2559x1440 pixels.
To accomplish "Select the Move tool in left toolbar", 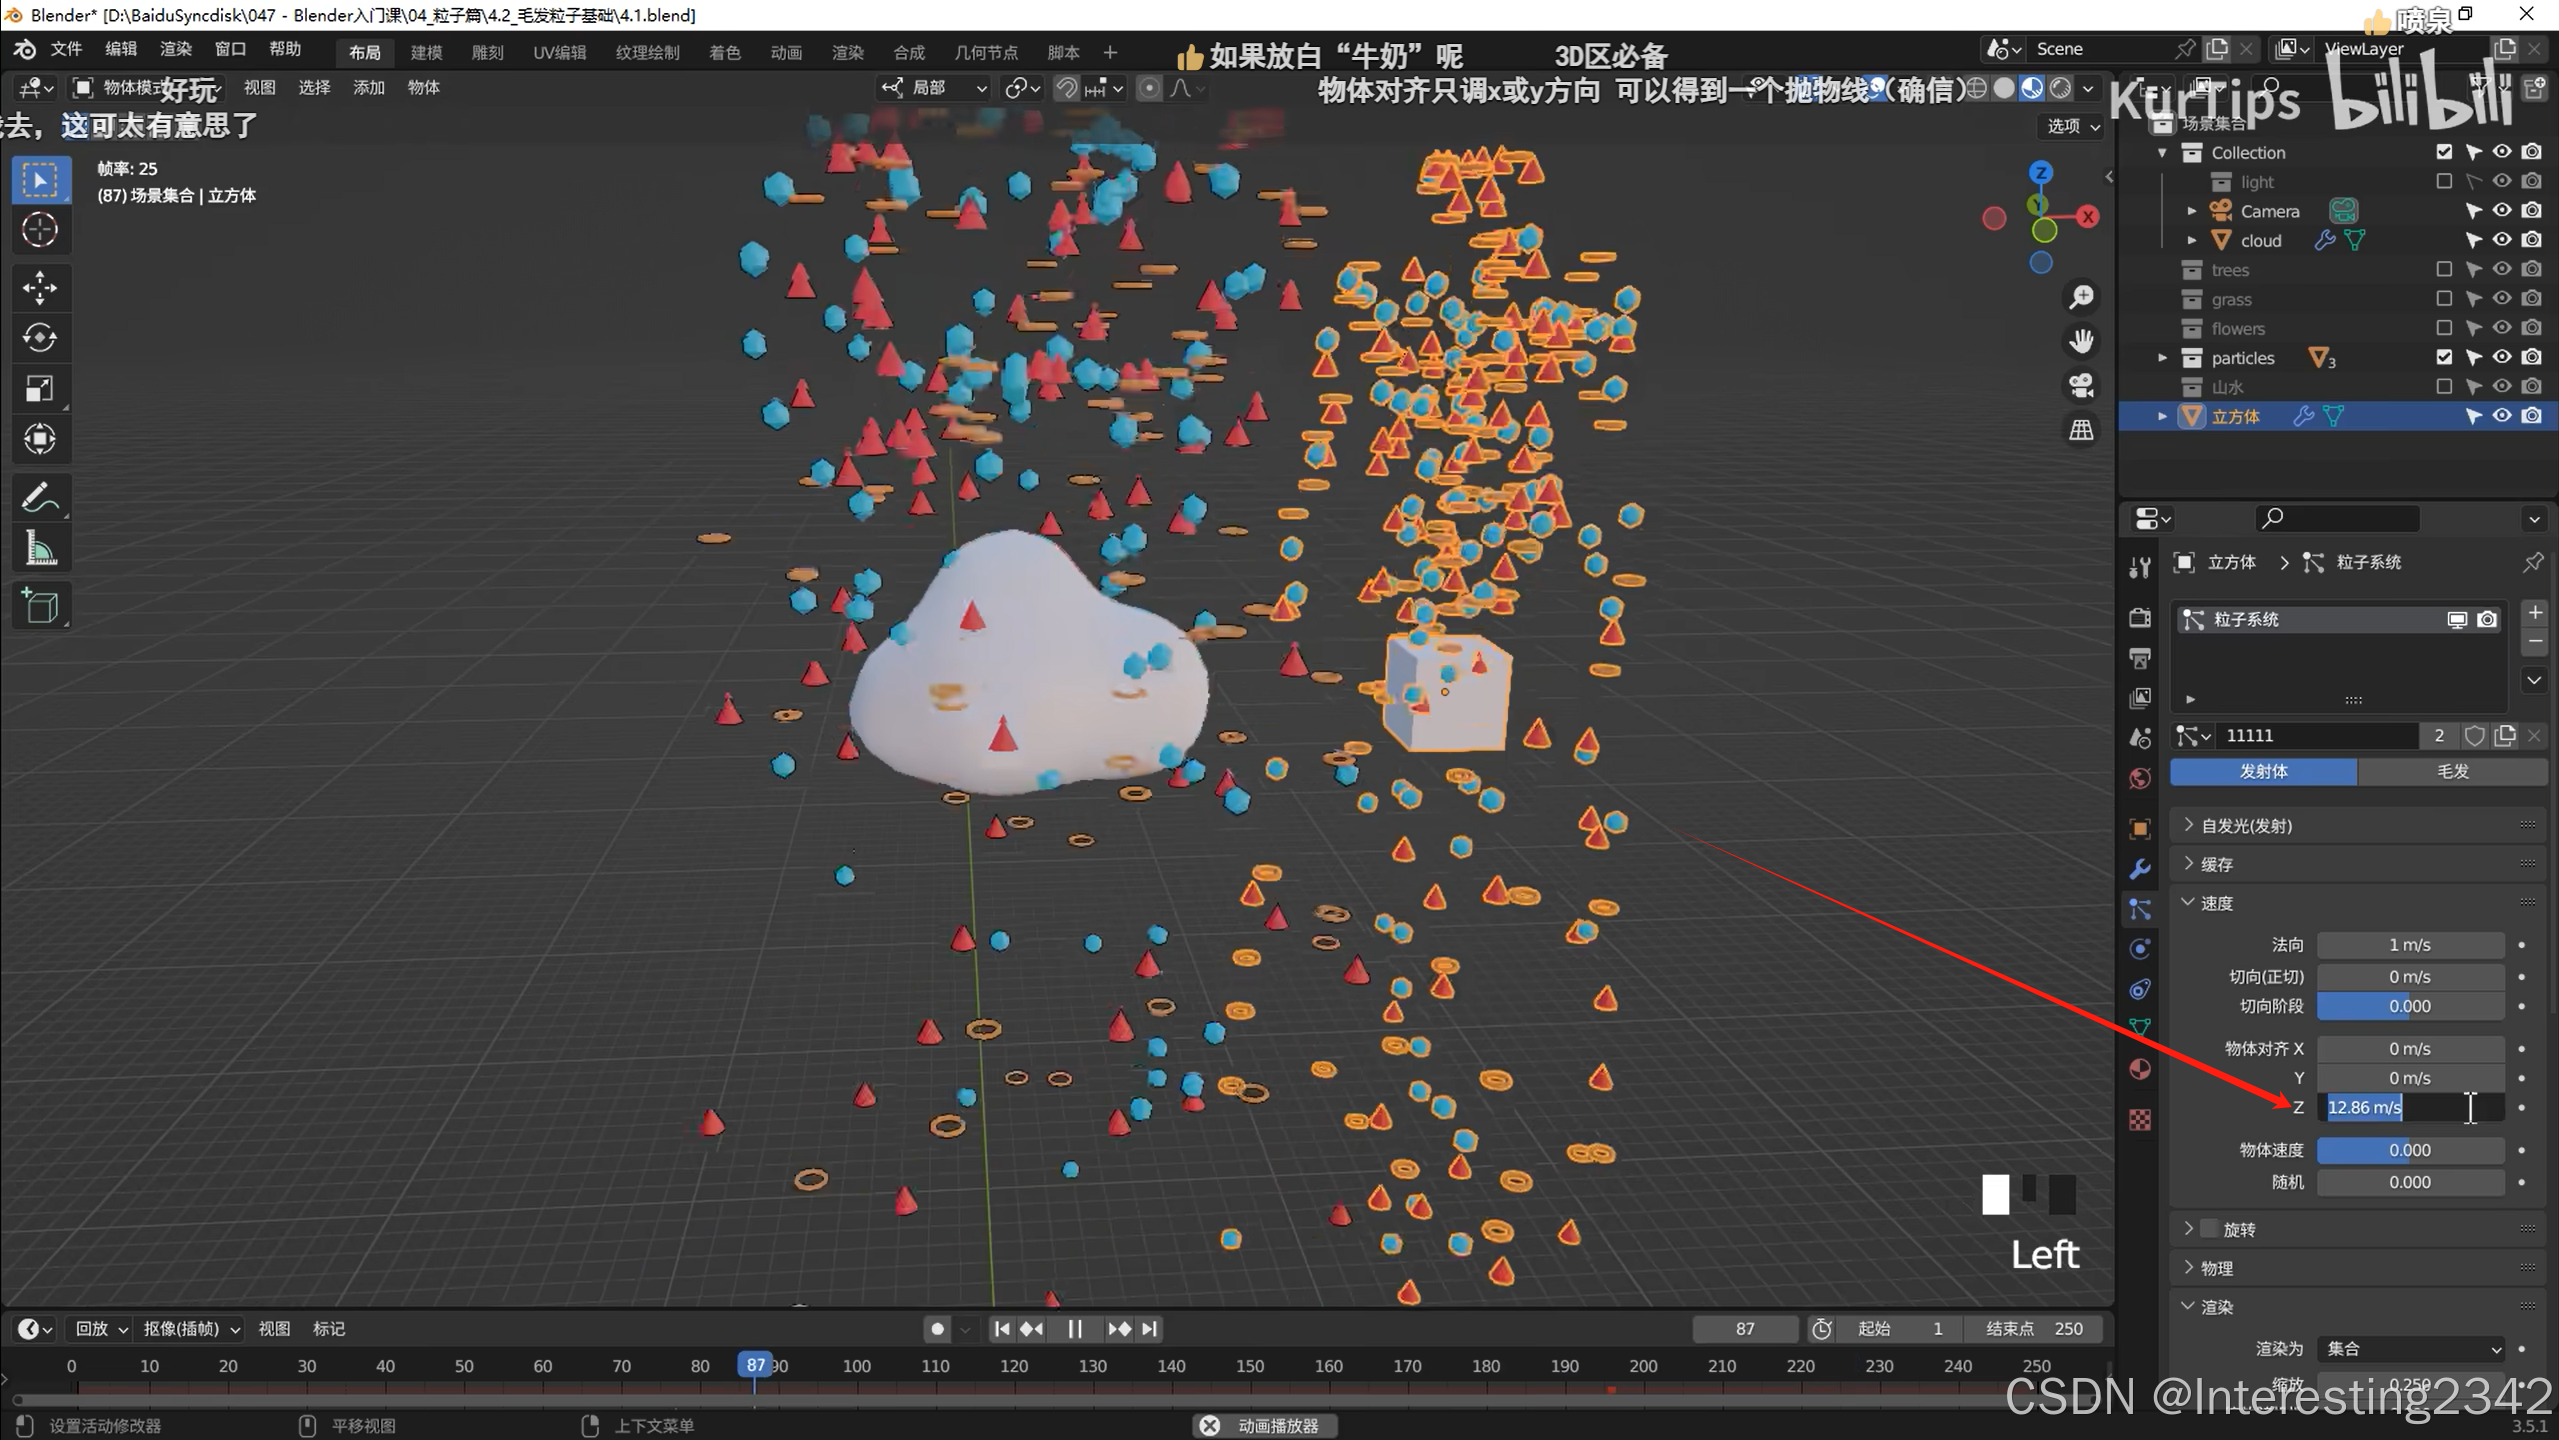I will click(x=40, y=289).
